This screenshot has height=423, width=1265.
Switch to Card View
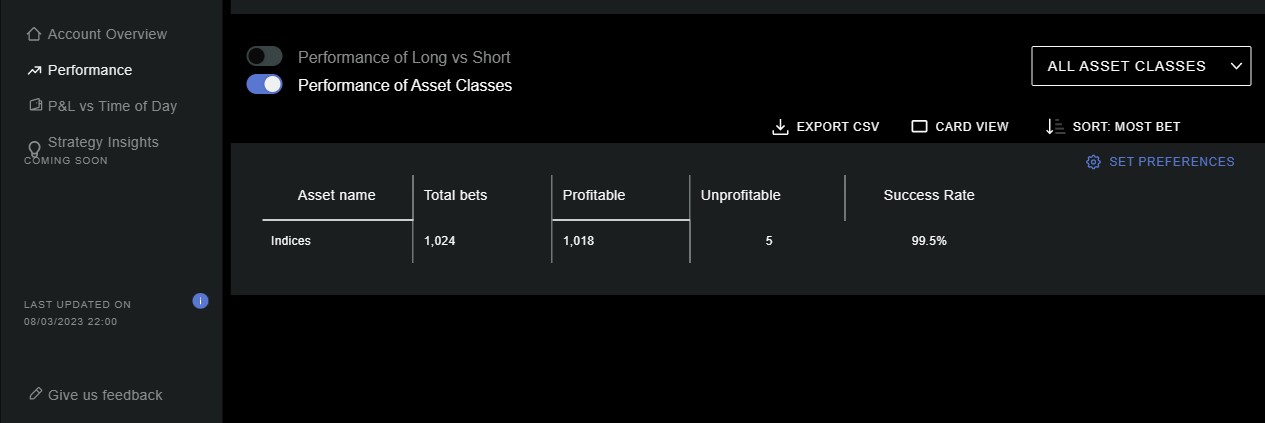tap(960, 127)
